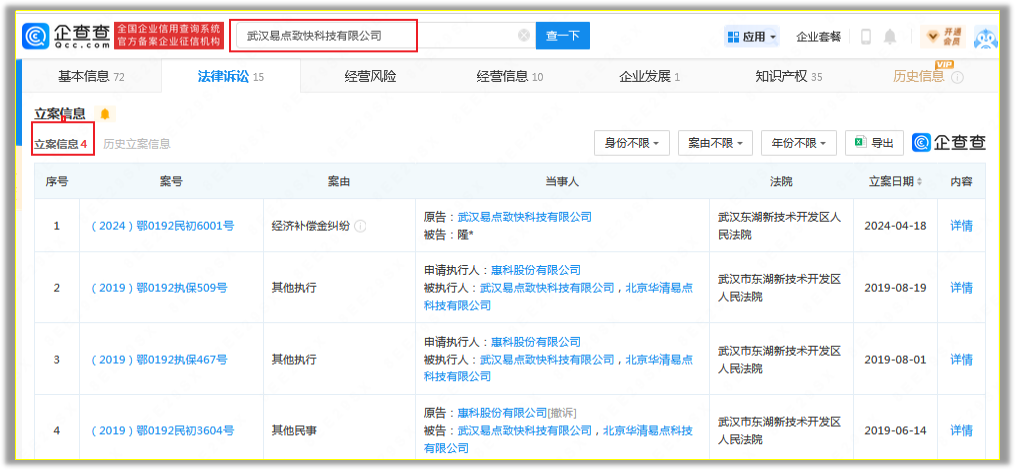Open case (2019)鄂0192民初3604号
The image size is (1016, 471).
[x=163, y=431]
